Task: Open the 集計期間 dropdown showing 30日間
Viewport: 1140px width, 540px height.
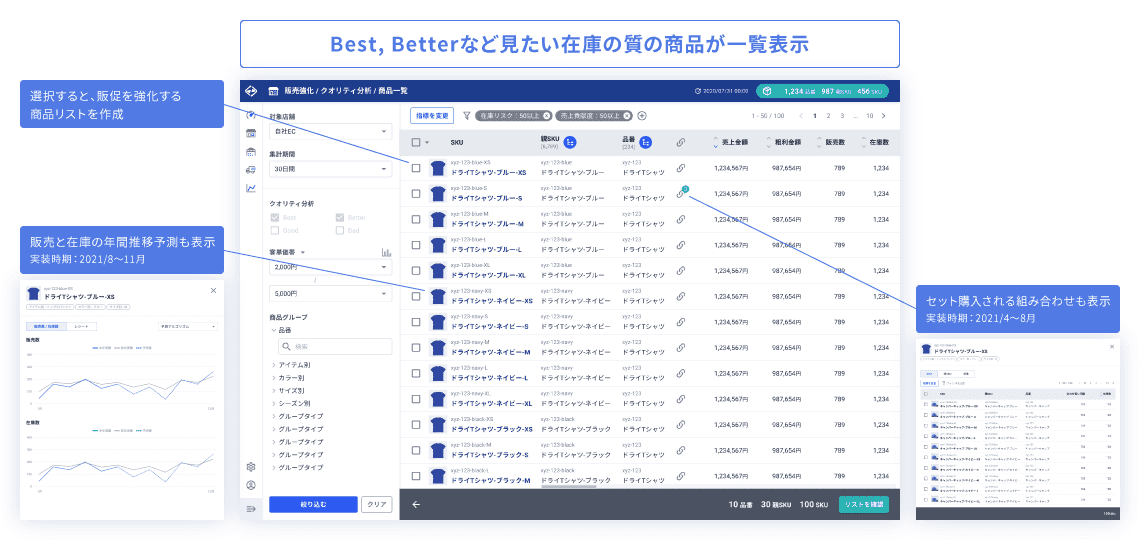Action: coord(330,169)
